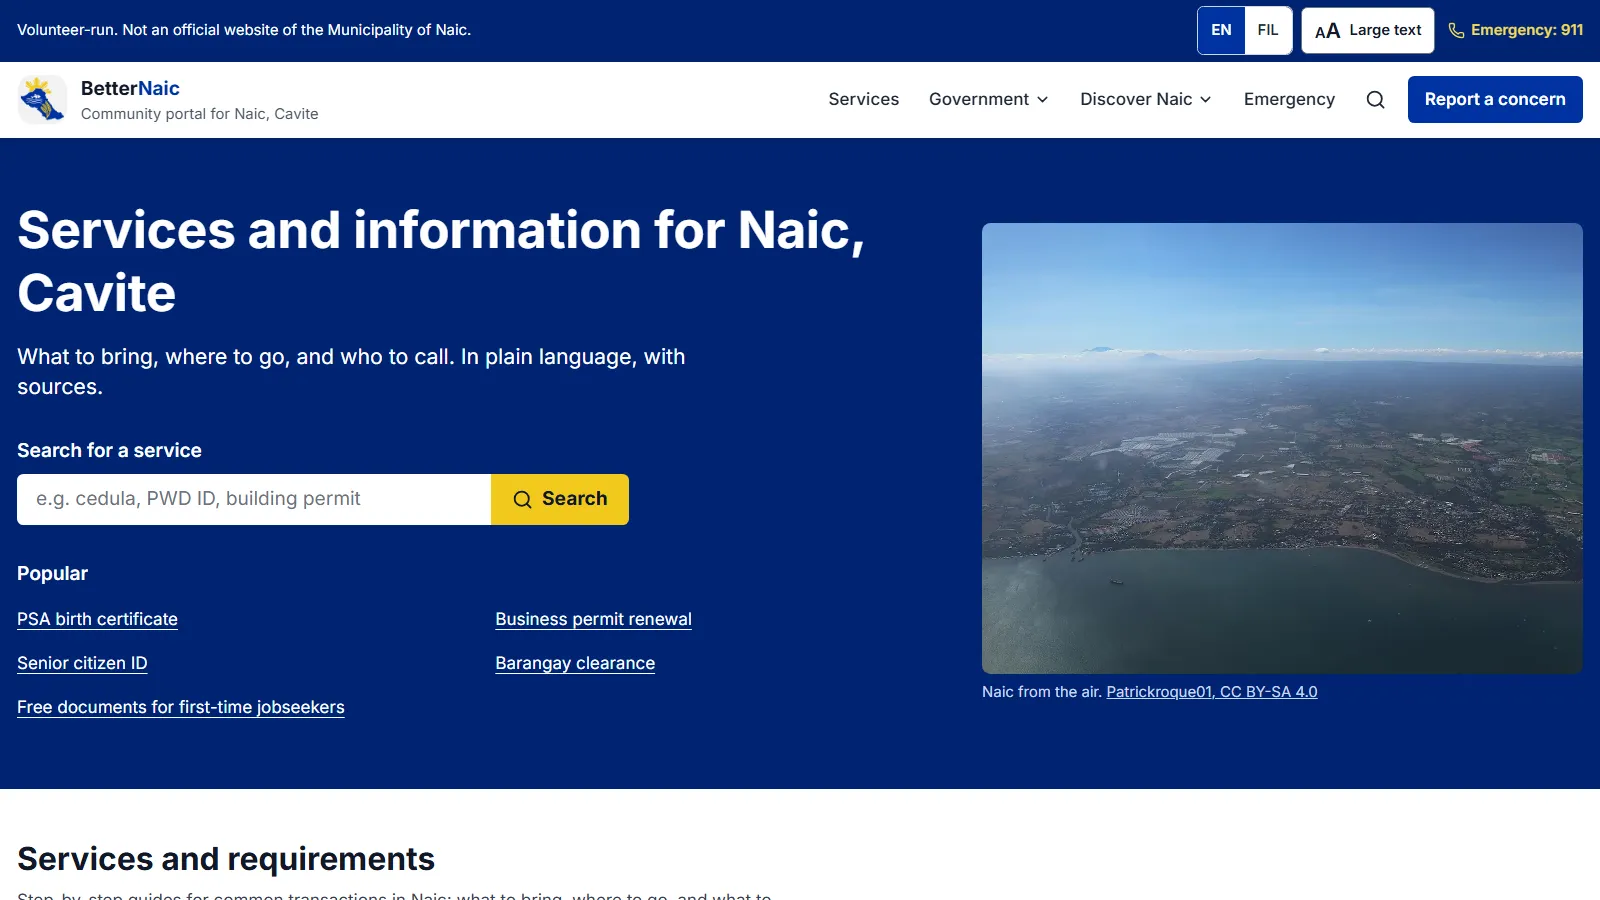Toggle Large text mode
The height and width of the screenshot is (900, 1600).
1367,30
